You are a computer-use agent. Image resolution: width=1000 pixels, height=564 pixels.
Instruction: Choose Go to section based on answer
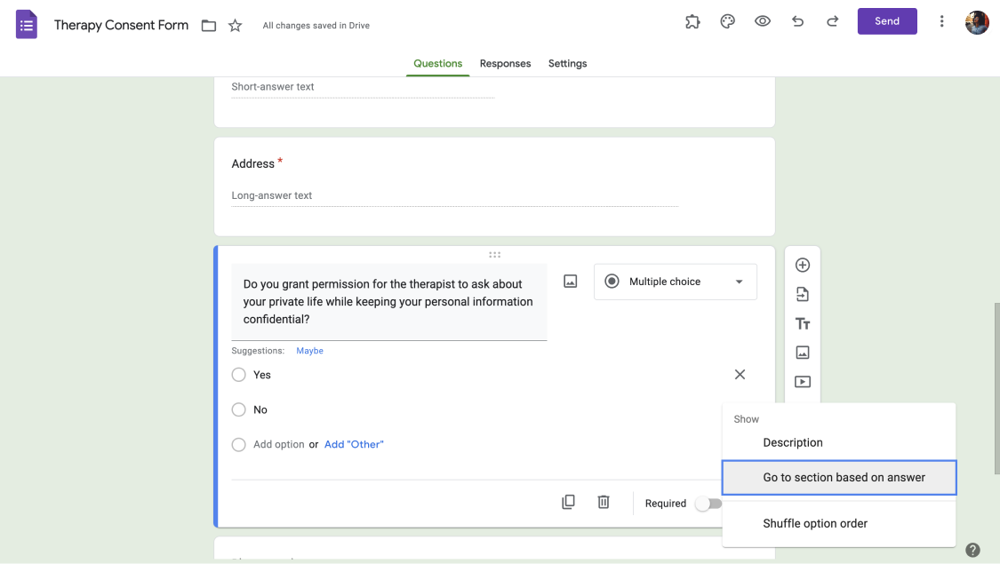point(839,478)
